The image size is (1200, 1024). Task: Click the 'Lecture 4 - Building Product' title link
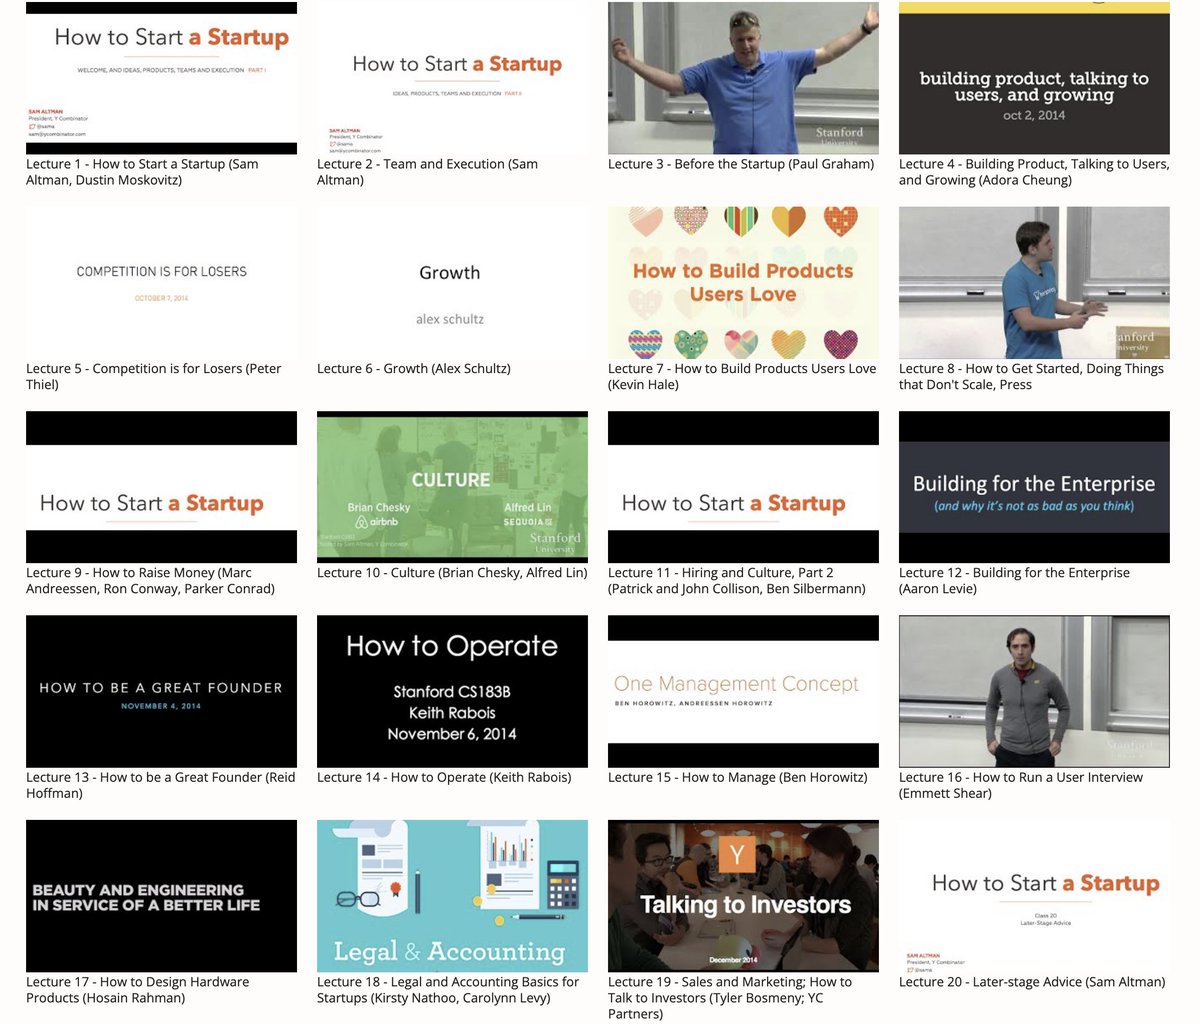[x=1034, y=172]
